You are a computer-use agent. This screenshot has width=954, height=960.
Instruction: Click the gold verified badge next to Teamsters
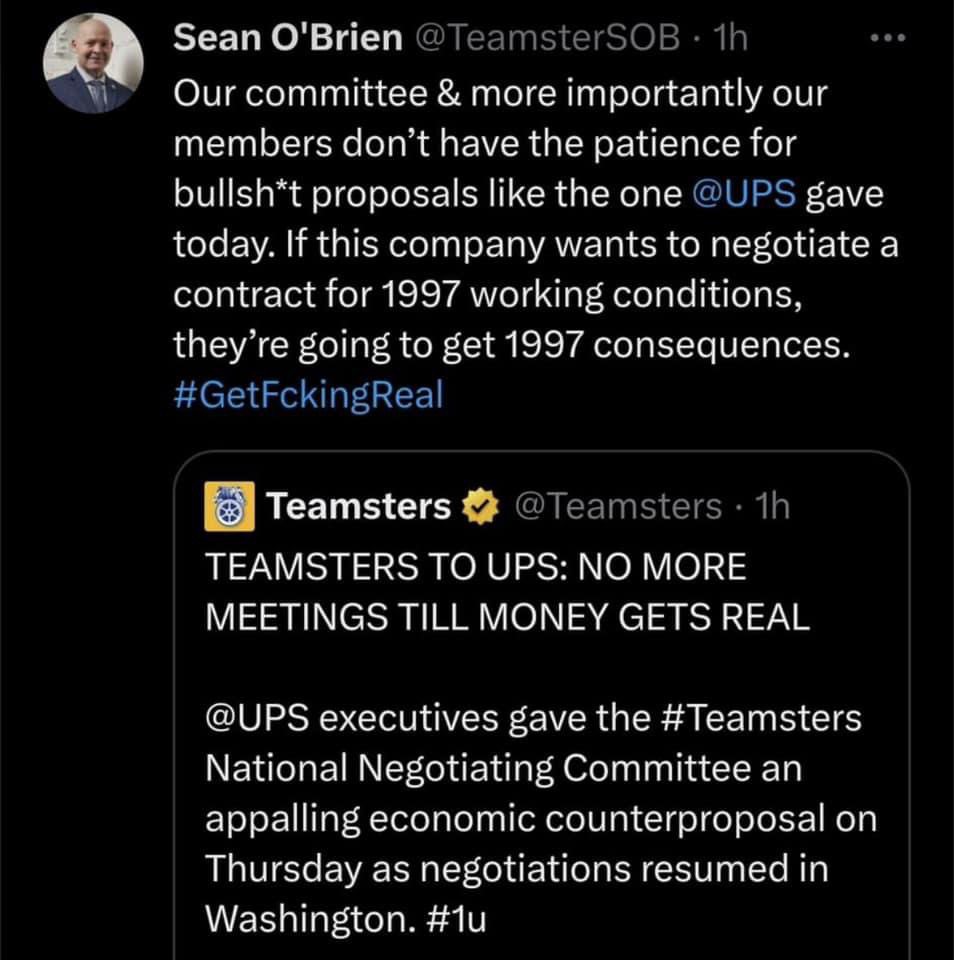[481, 507]
